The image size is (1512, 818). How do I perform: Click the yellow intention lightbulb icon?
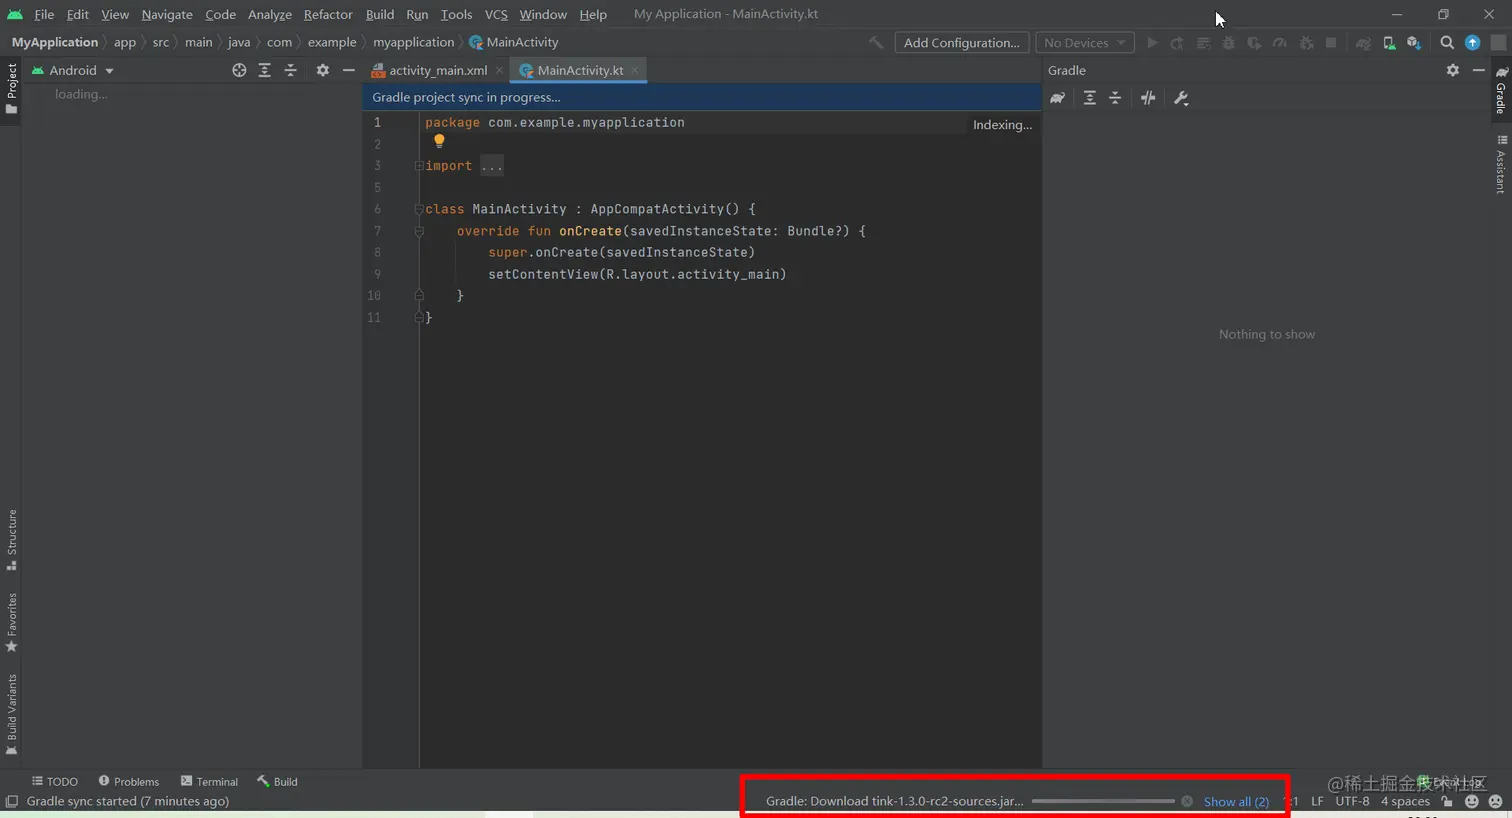click(439, 142)
